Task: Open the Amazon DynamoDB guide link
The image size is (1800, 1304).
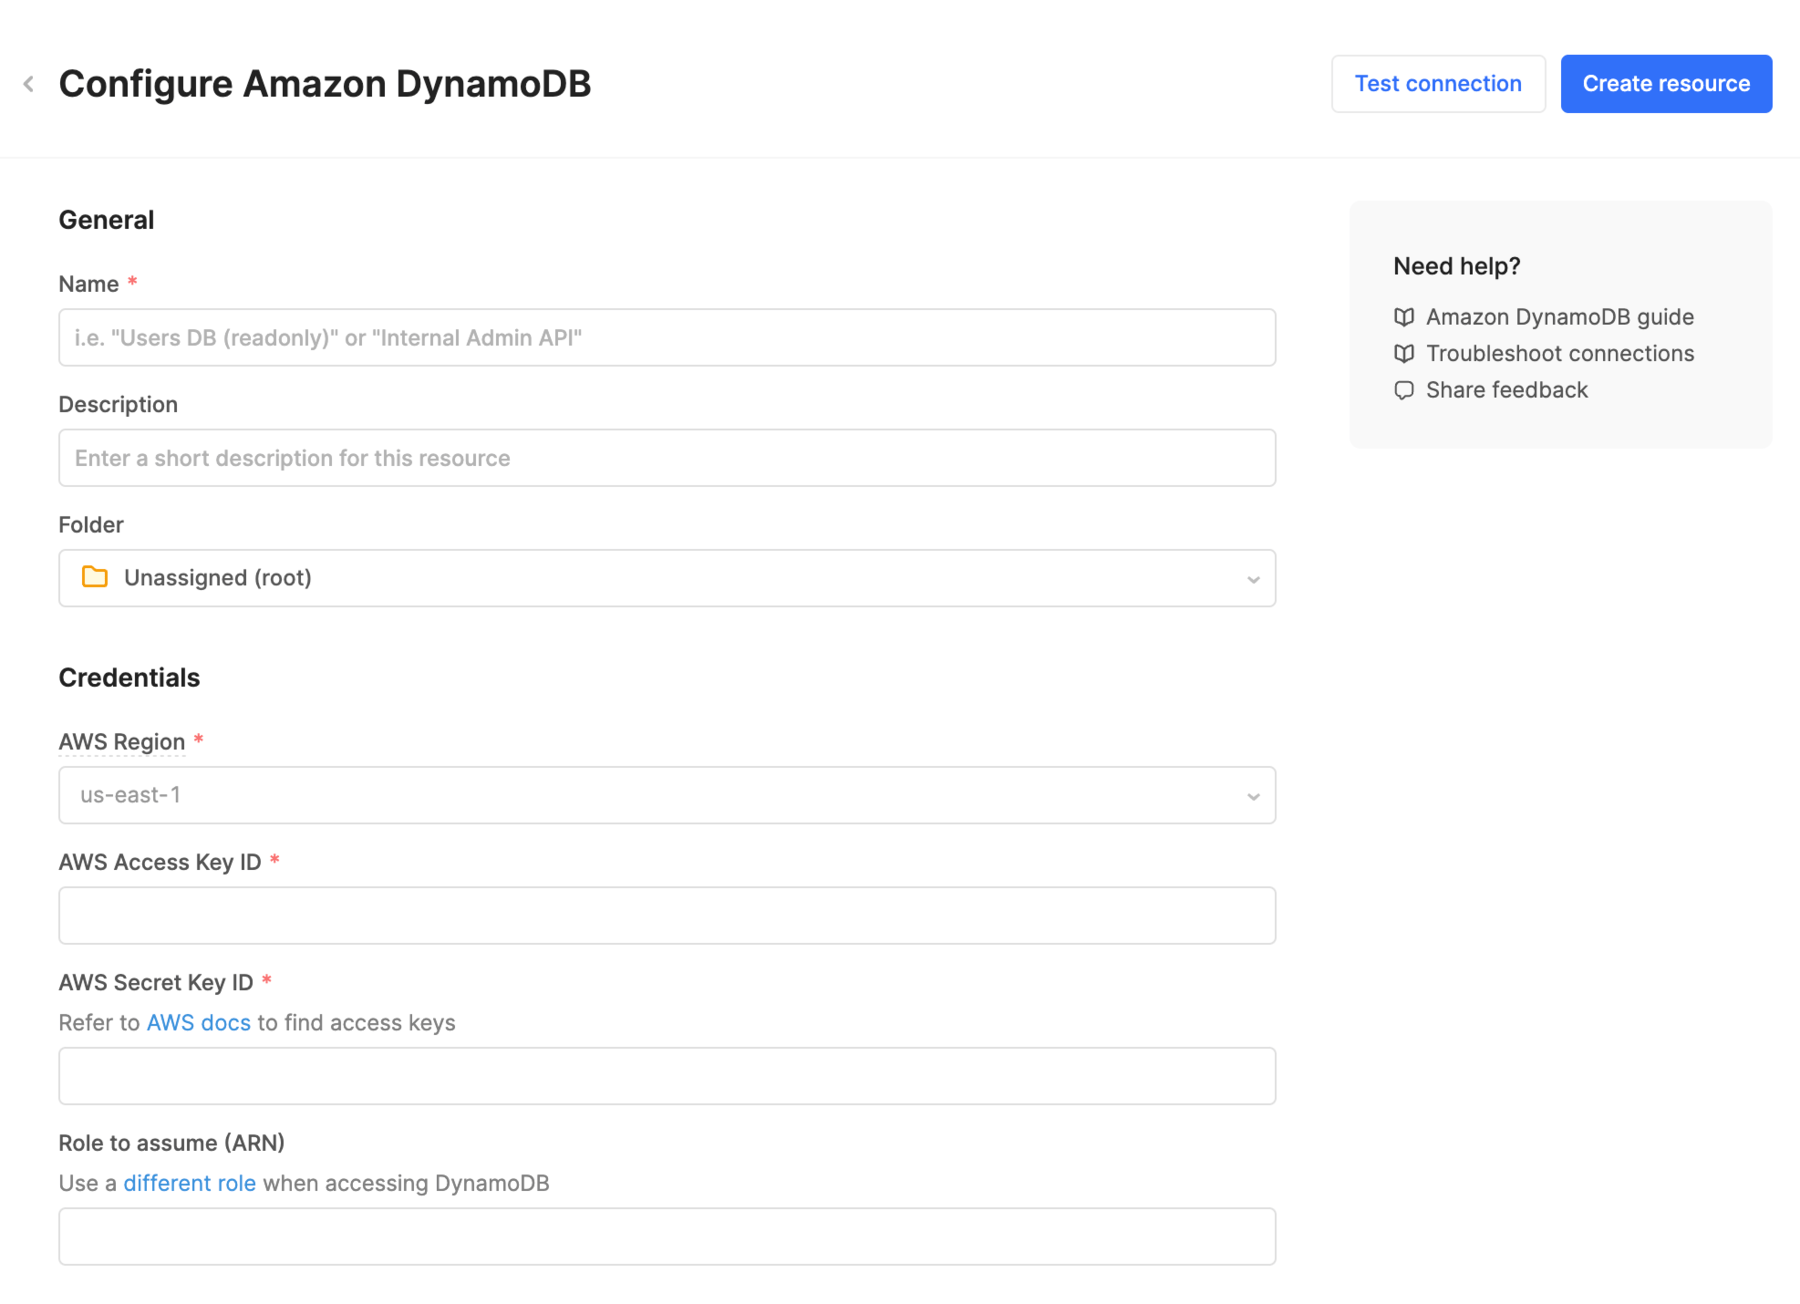Action: [1559, 317]
